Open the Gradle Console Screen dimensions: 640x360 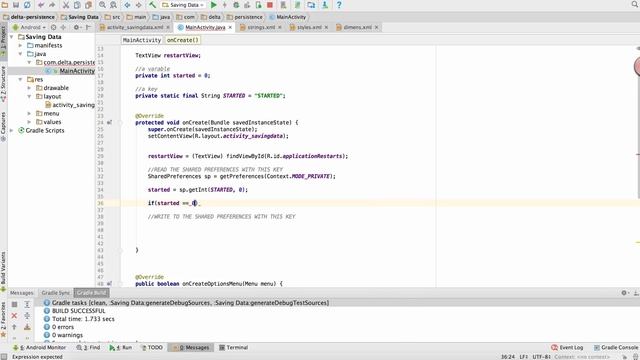click(x=616, y=348)
